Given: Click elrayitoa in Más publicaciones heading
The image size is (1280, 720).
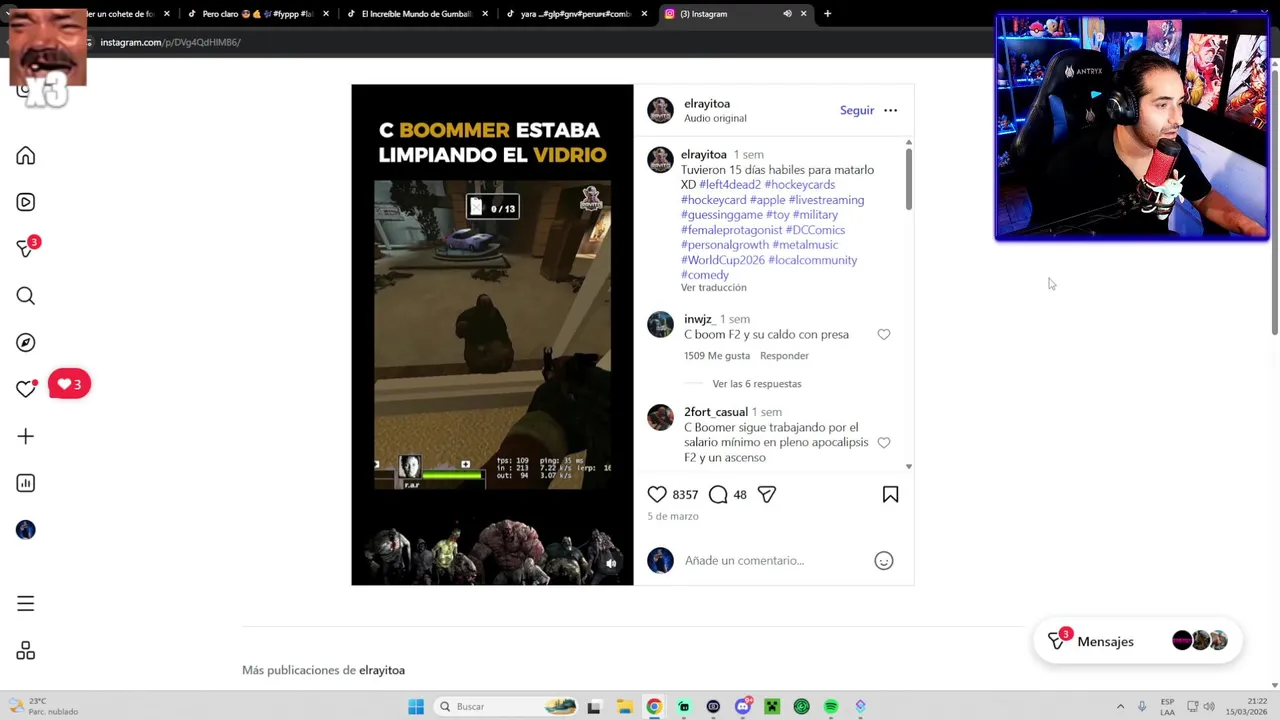Looking at the screenshot, I should (x=382, y=670).
